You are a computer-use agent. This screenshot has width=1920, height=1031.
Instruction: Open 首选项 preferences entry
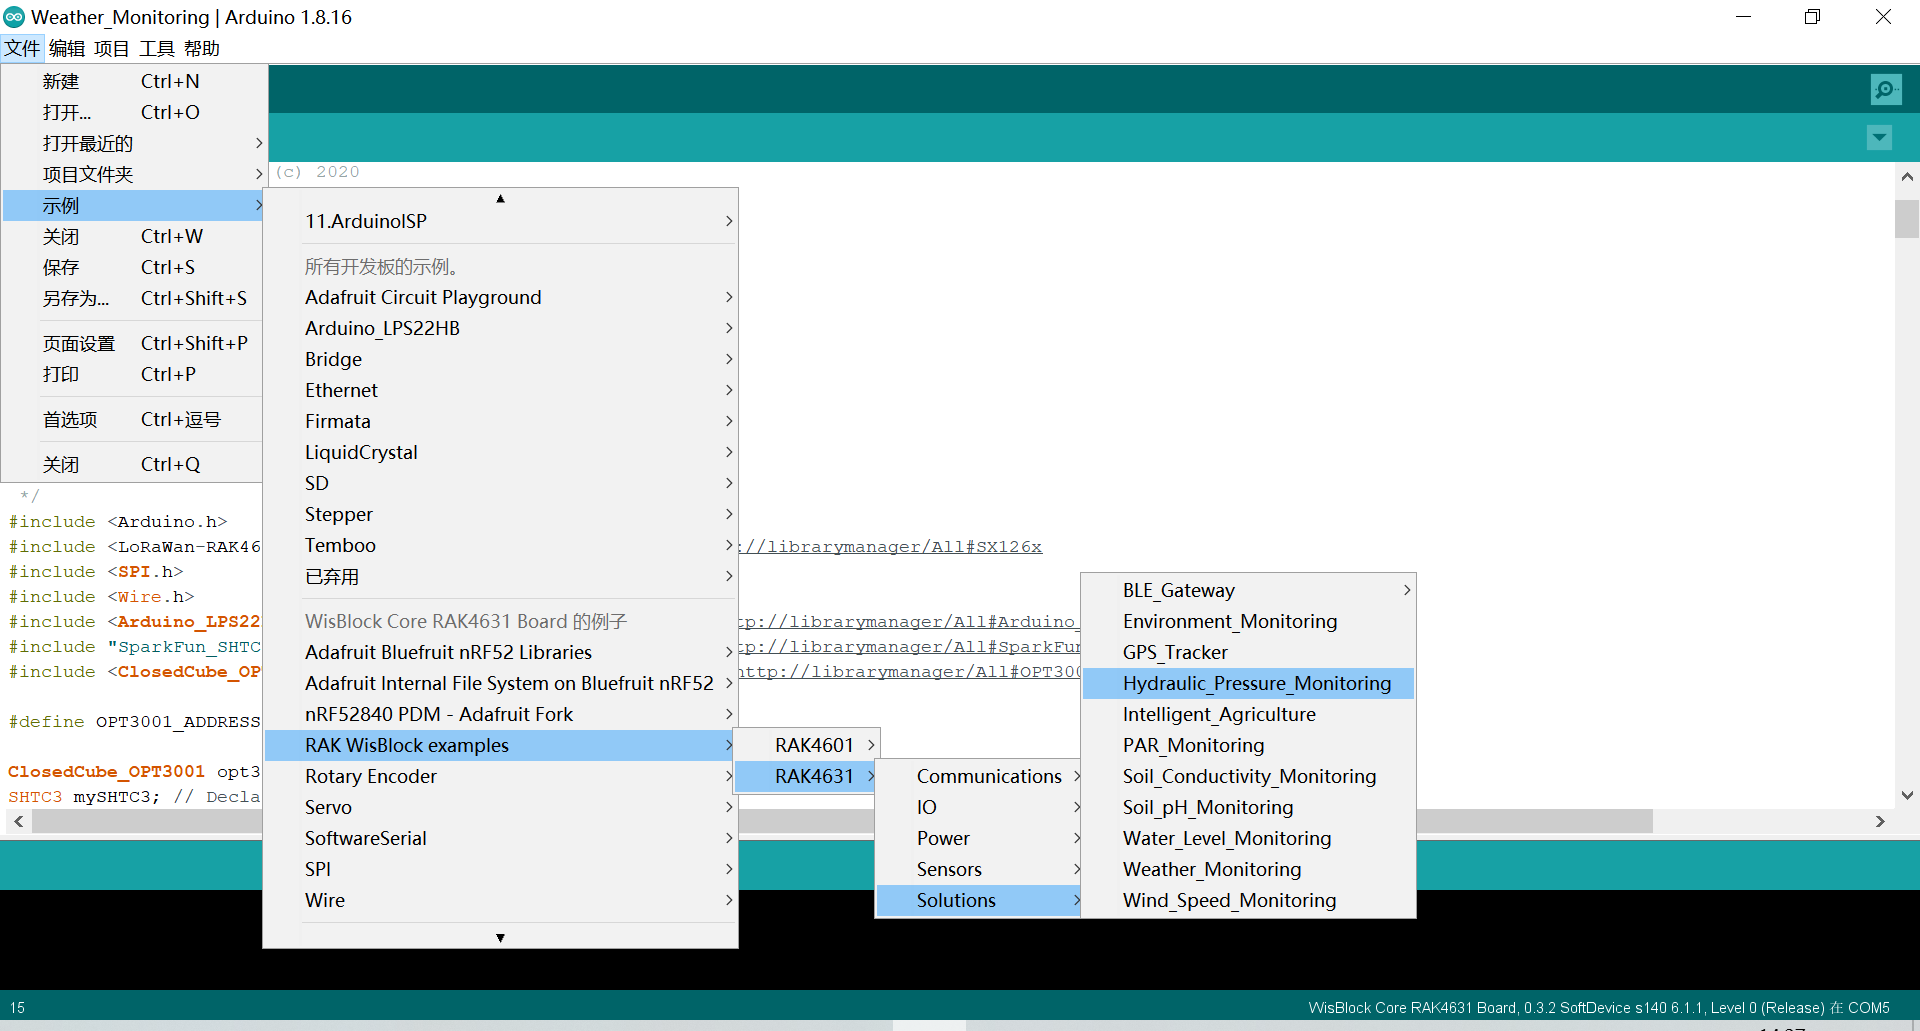point(134,419)
